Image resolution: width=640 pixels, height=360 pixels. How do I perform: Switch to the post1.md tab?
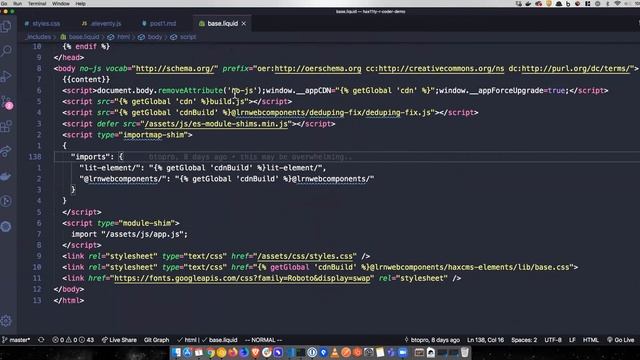159,24
